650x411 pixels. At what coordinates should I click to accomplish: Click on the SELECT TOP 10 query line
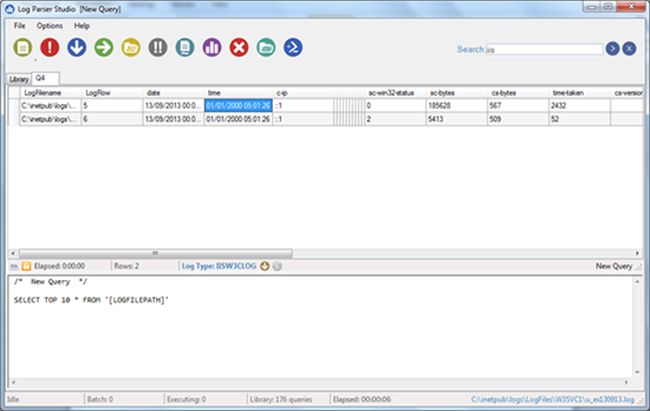(91, 300)
